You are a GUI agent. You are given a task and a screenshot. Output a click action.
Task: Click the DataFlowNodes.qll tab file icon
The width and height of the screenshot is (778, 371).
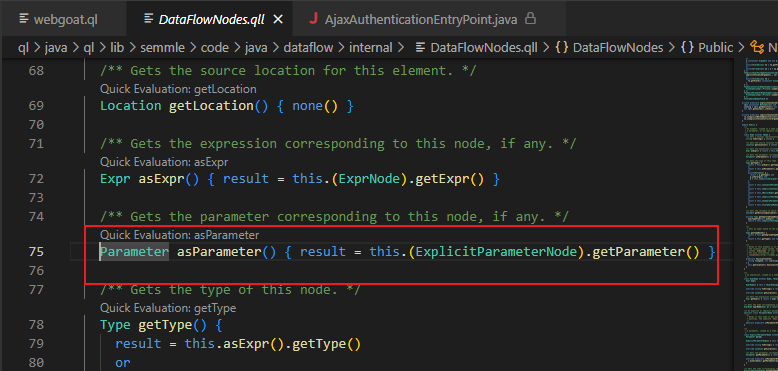pos(148,19)
